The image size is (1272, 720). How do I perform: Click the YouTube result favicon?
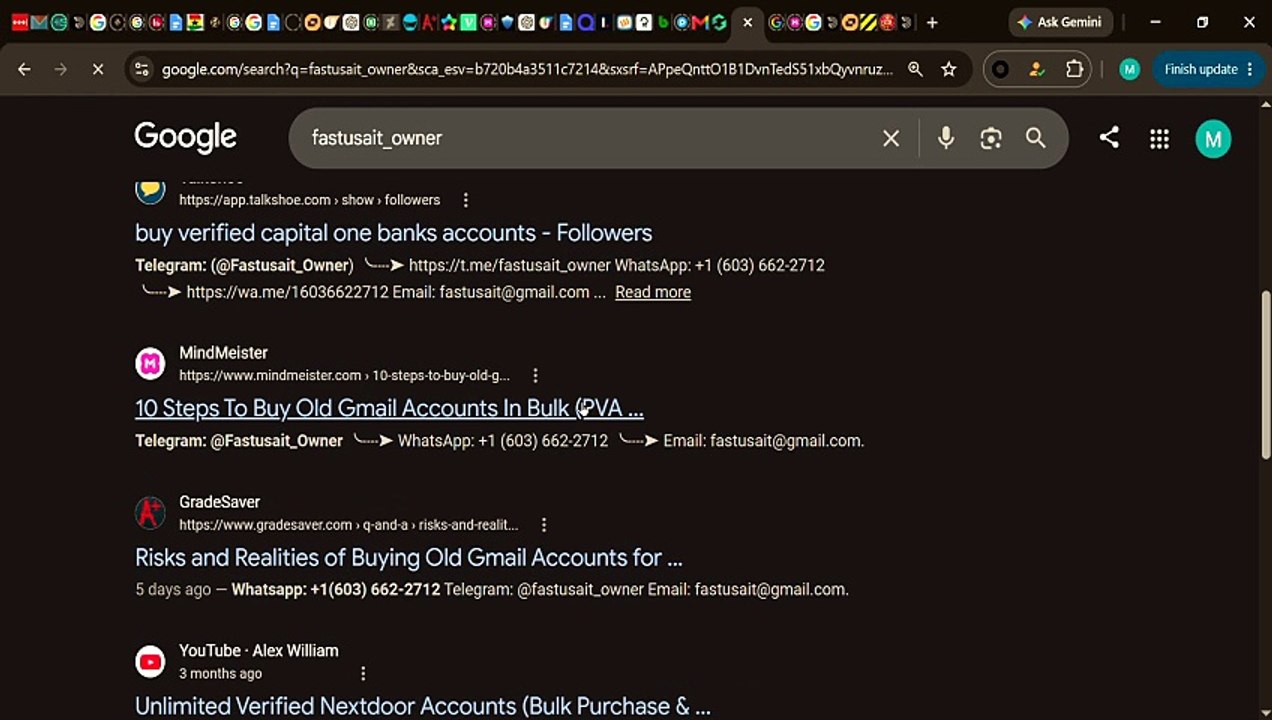click(150, 661)
